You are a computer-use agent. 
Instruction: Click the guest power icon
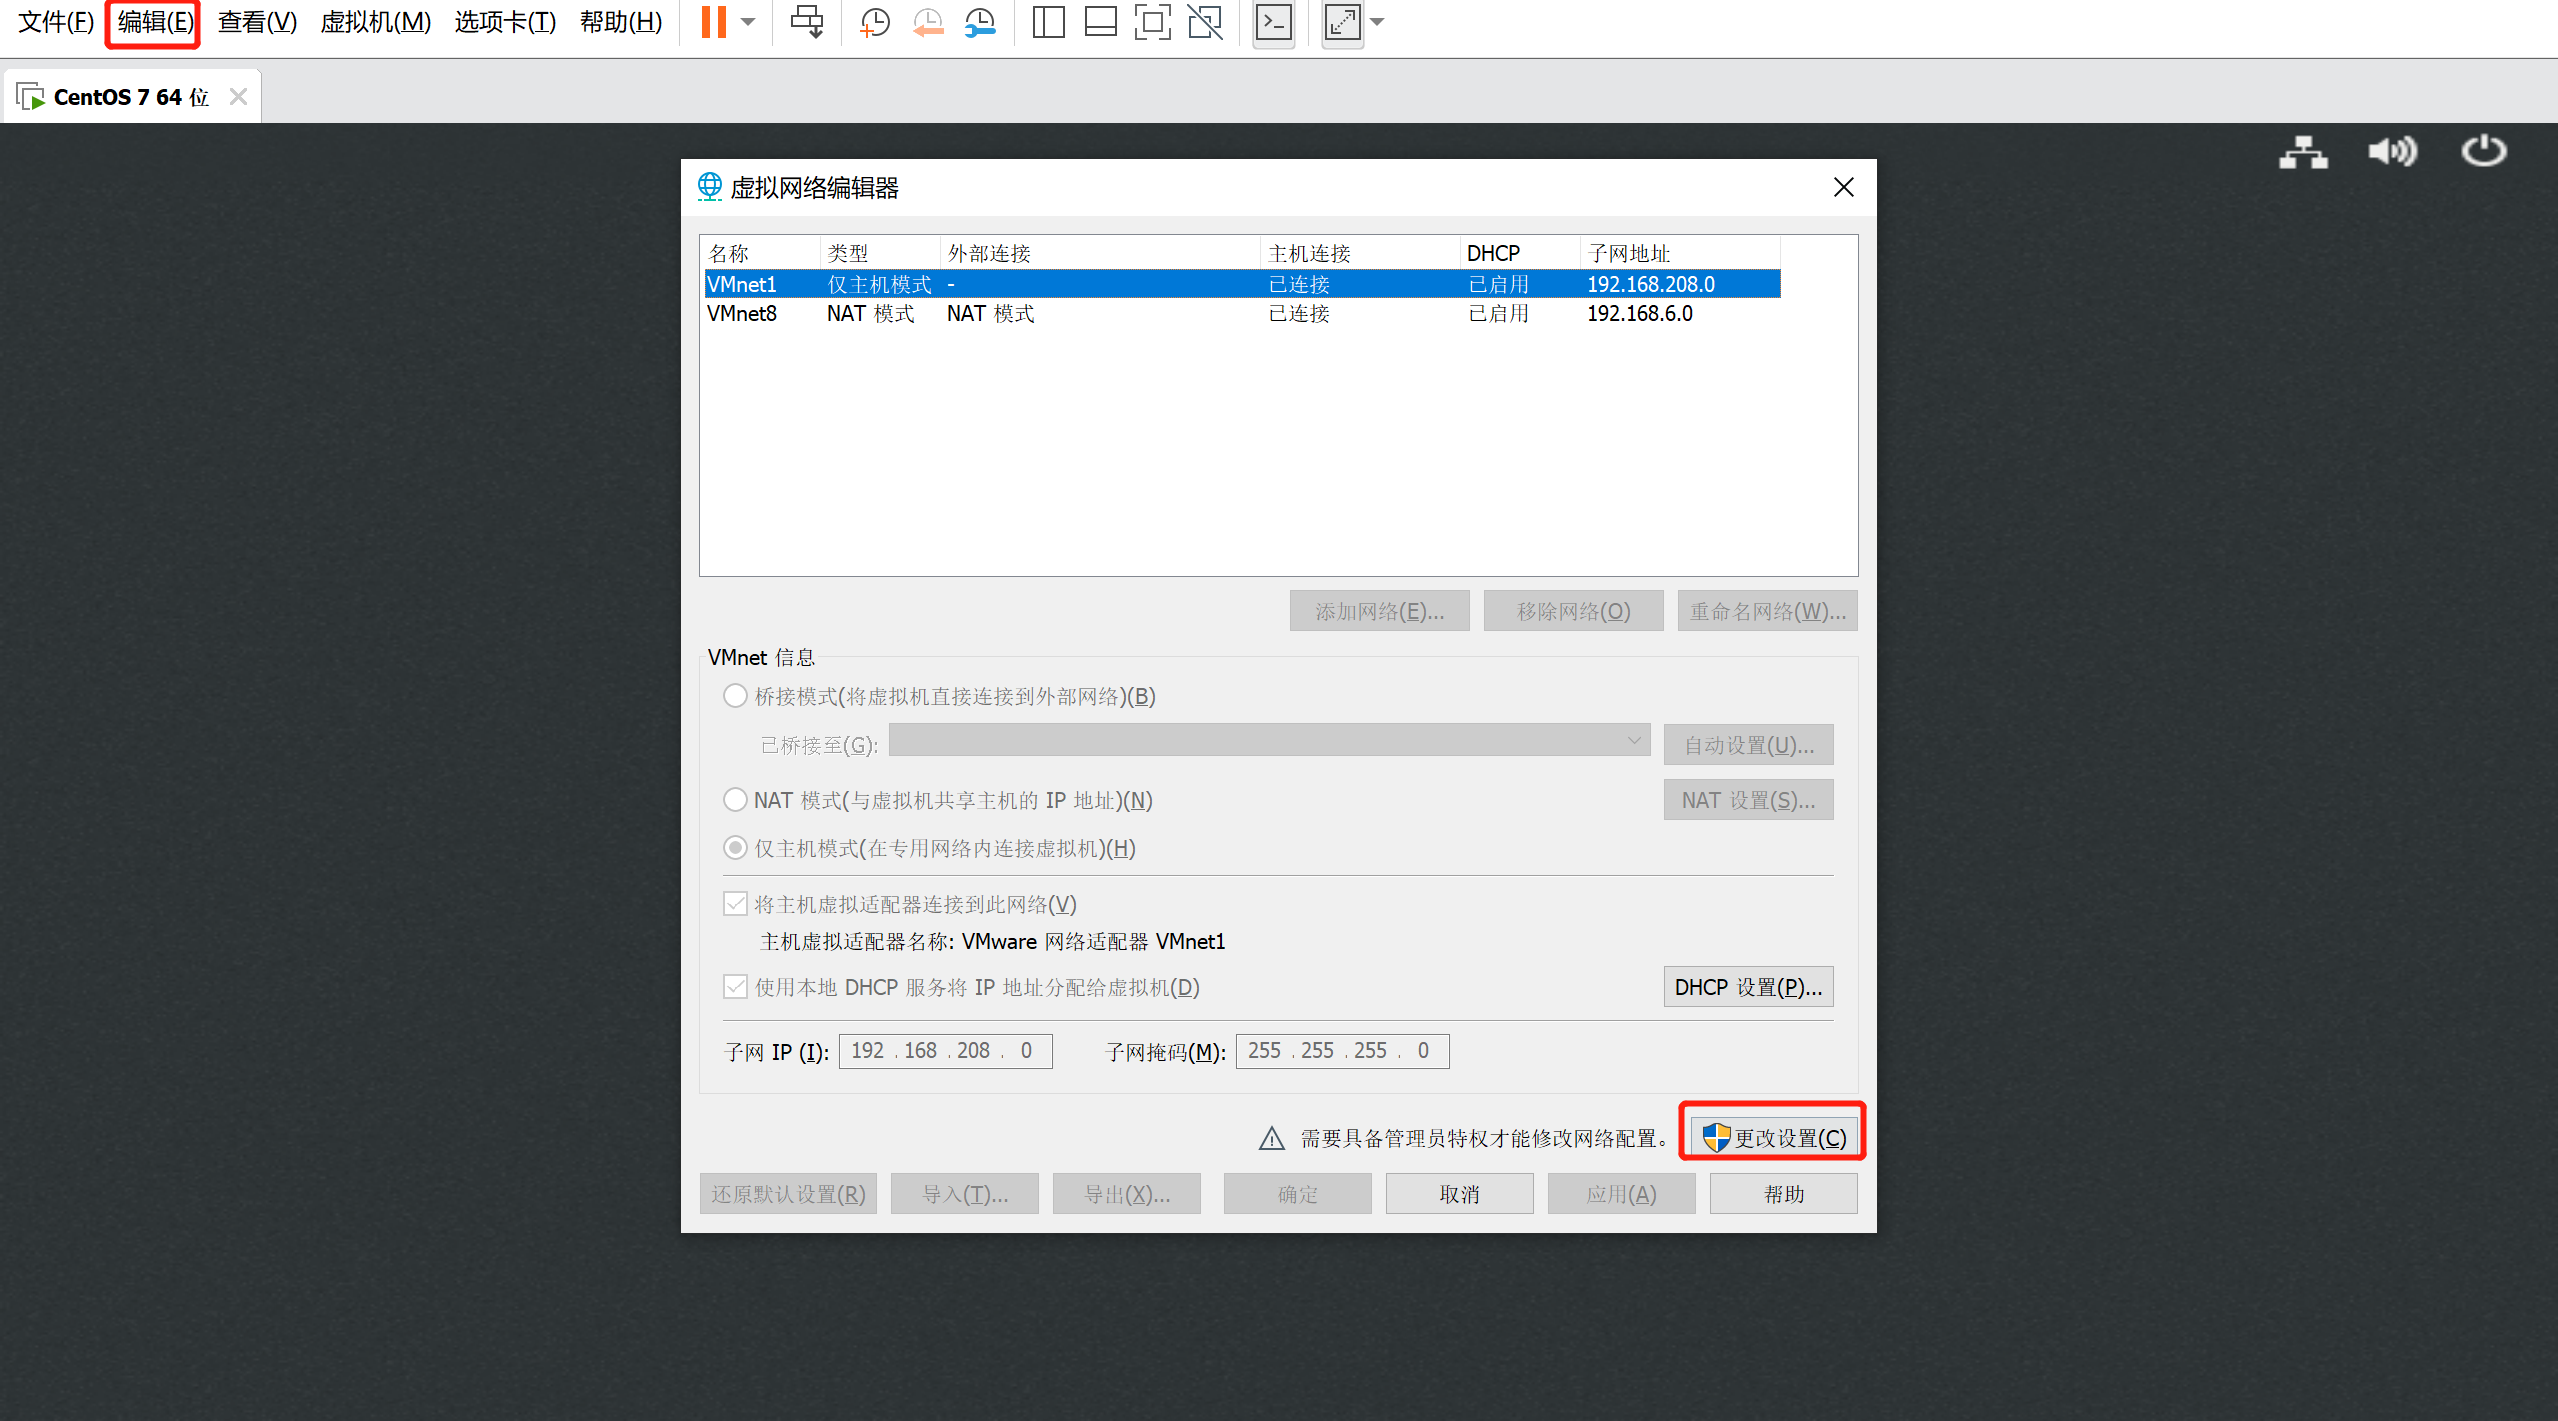[x=2483, y=152]
